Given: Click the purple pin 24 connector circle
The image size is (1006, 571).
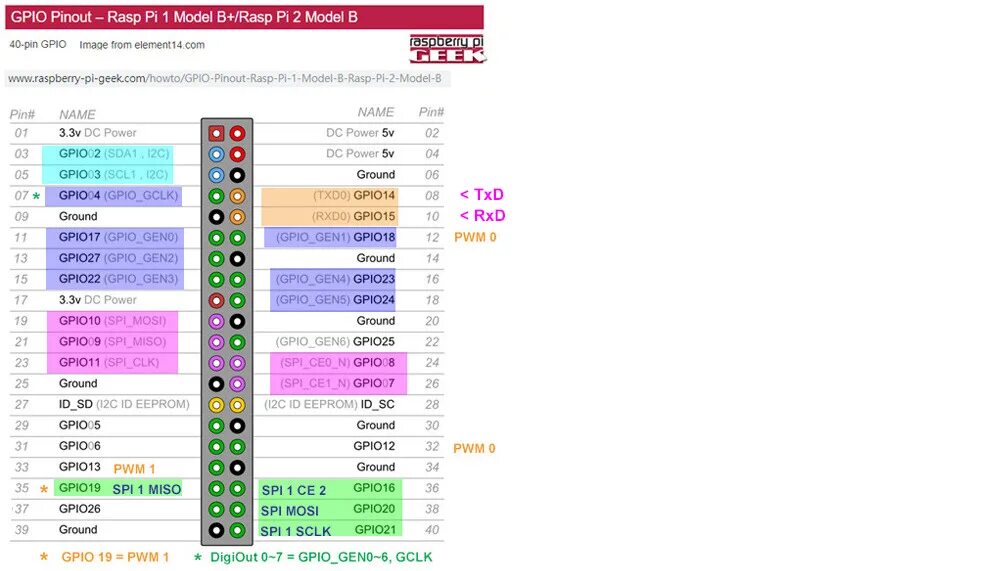Looking at the screenshot, I should pos(237,363).
